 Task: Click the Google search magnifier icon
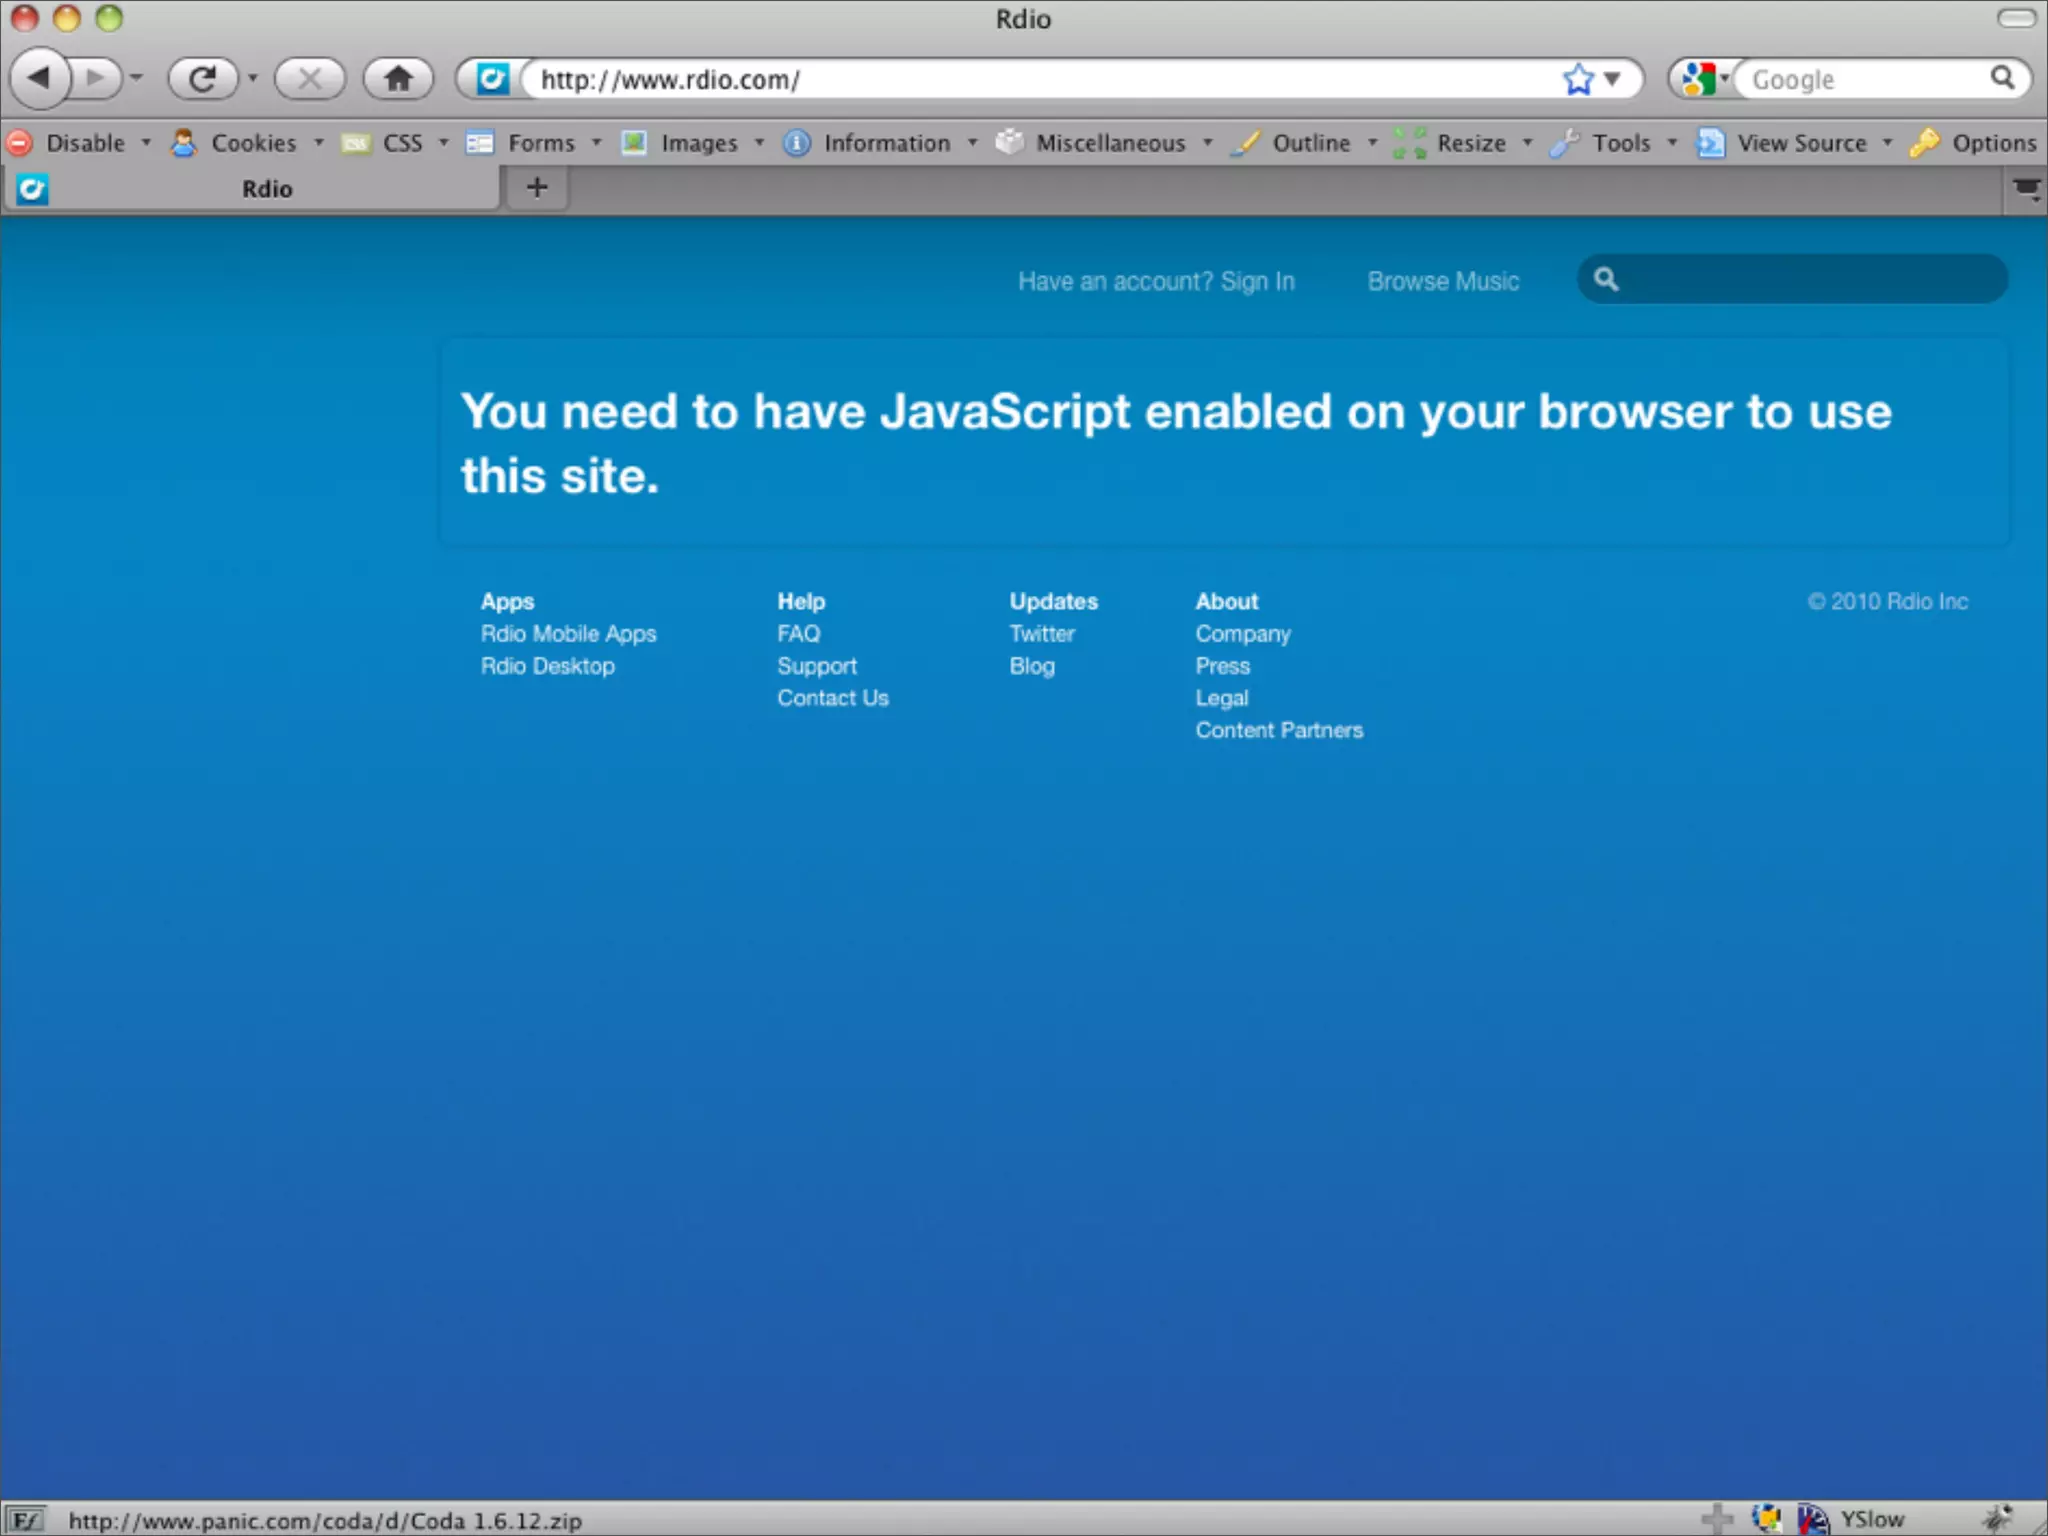coord(2002,78)
